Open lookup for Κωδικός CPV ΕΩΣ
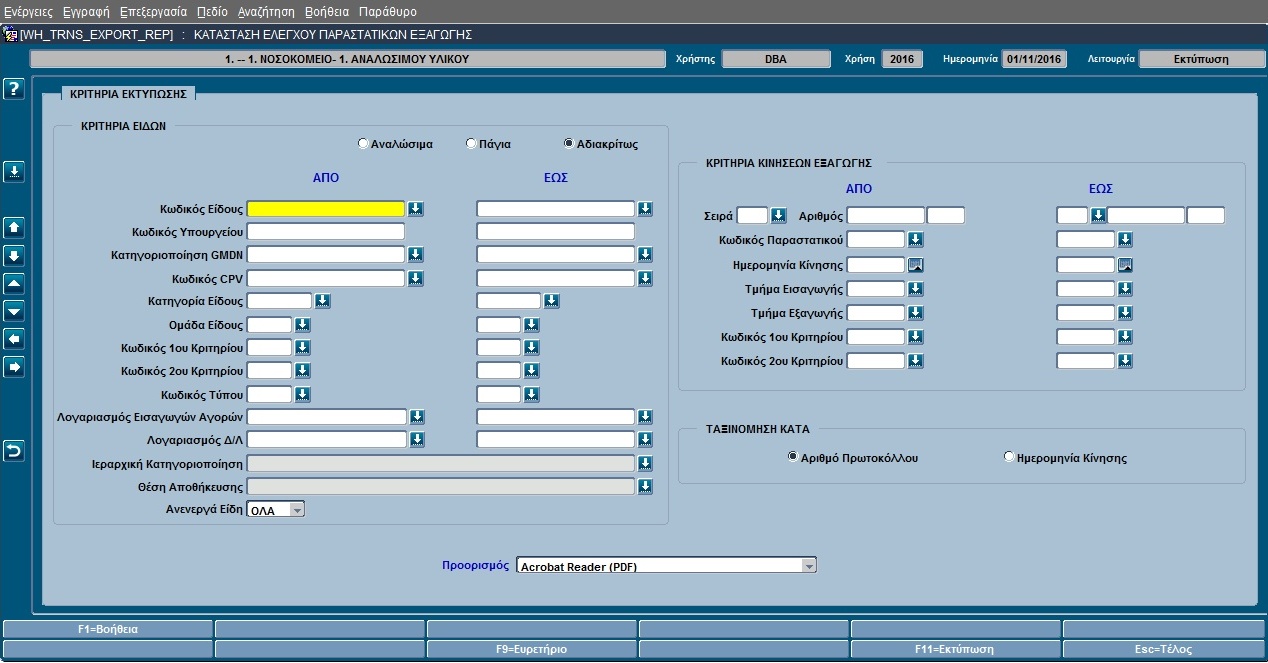 pos(646,278)
